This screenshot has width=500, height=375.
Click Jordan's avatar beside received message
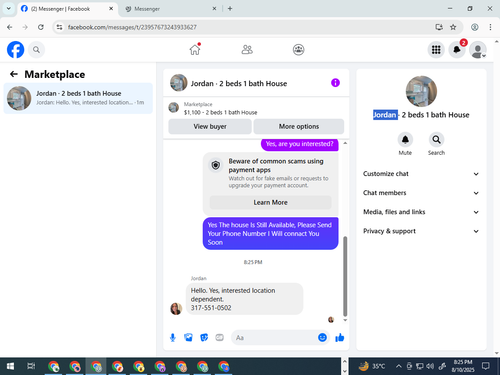tap(176, 309)
